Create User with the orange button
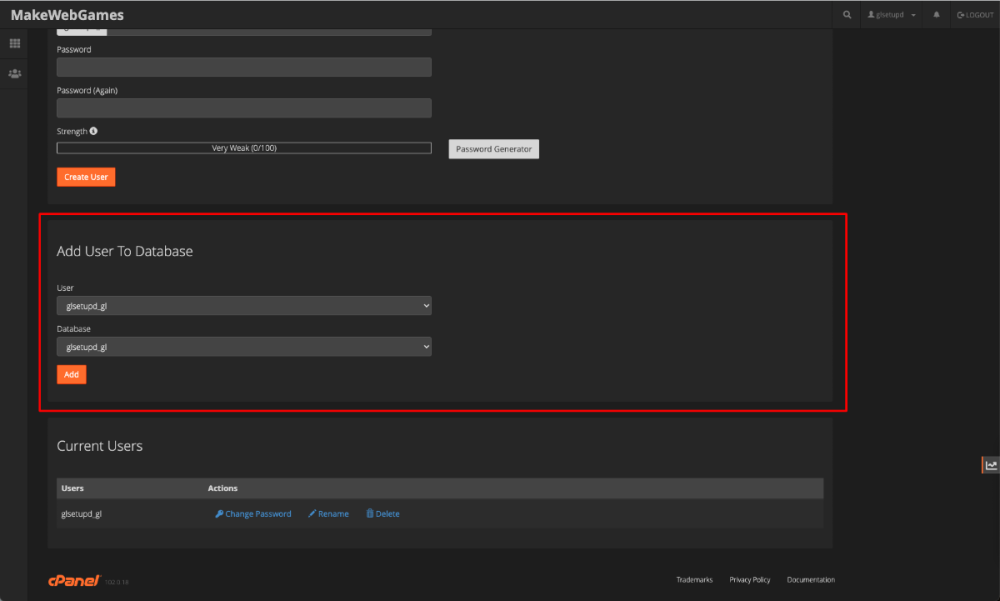Image resolution: width=1000 pixels, height=601 pixels. pyautogui.click(x=85, y=176)
